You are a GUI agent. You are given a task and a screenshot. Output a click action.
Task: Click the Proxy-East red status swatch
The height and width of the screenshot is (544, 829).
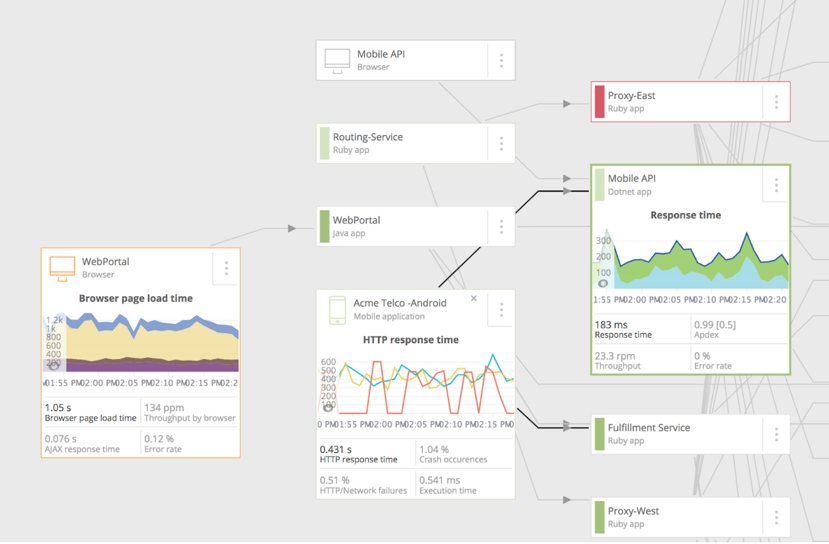tap(600, 102)
